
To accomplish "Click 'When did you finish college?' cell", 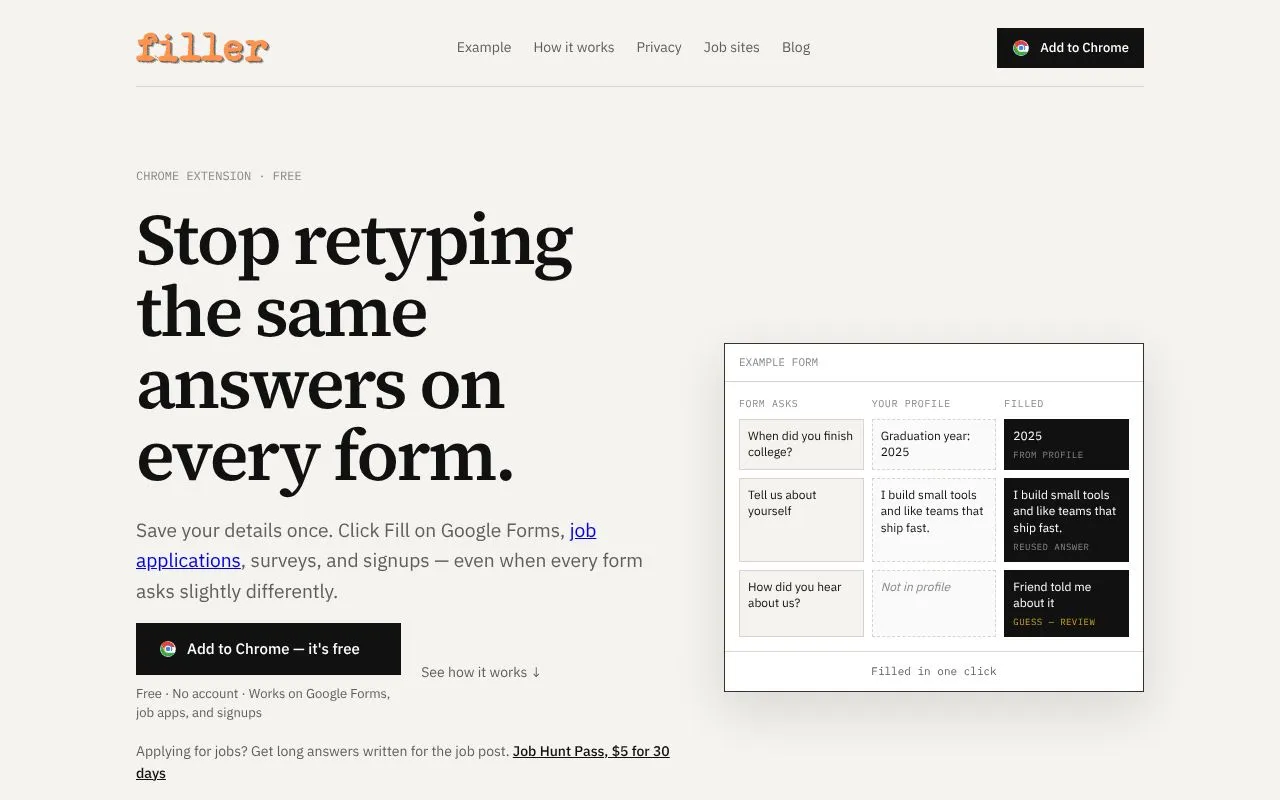I will (801, 444).
